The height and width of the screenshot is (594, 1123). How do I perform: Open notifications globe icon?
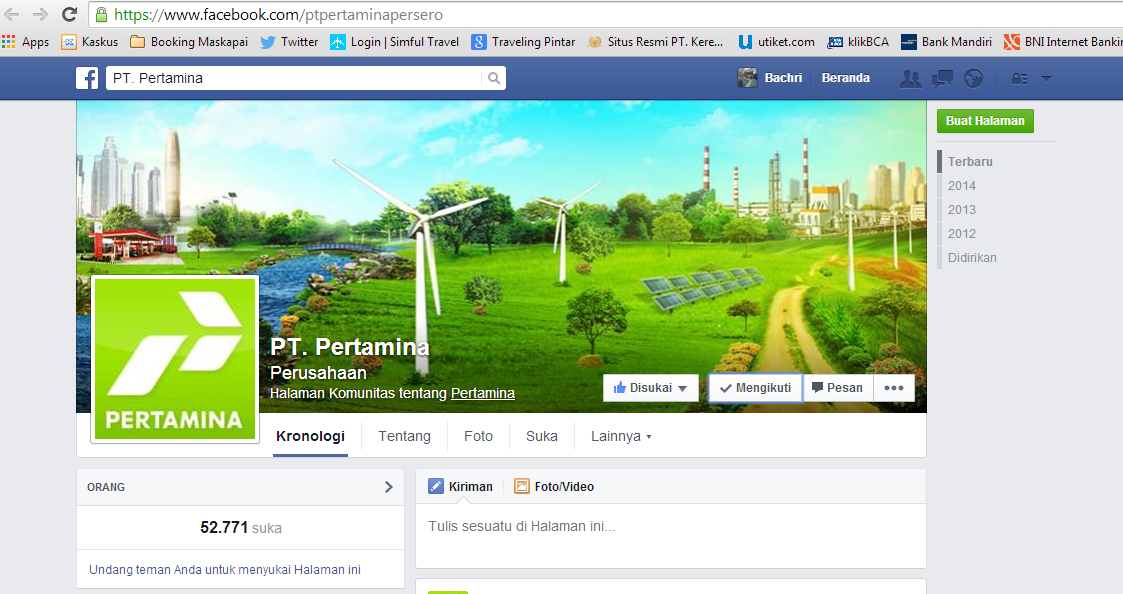point(973,78)
